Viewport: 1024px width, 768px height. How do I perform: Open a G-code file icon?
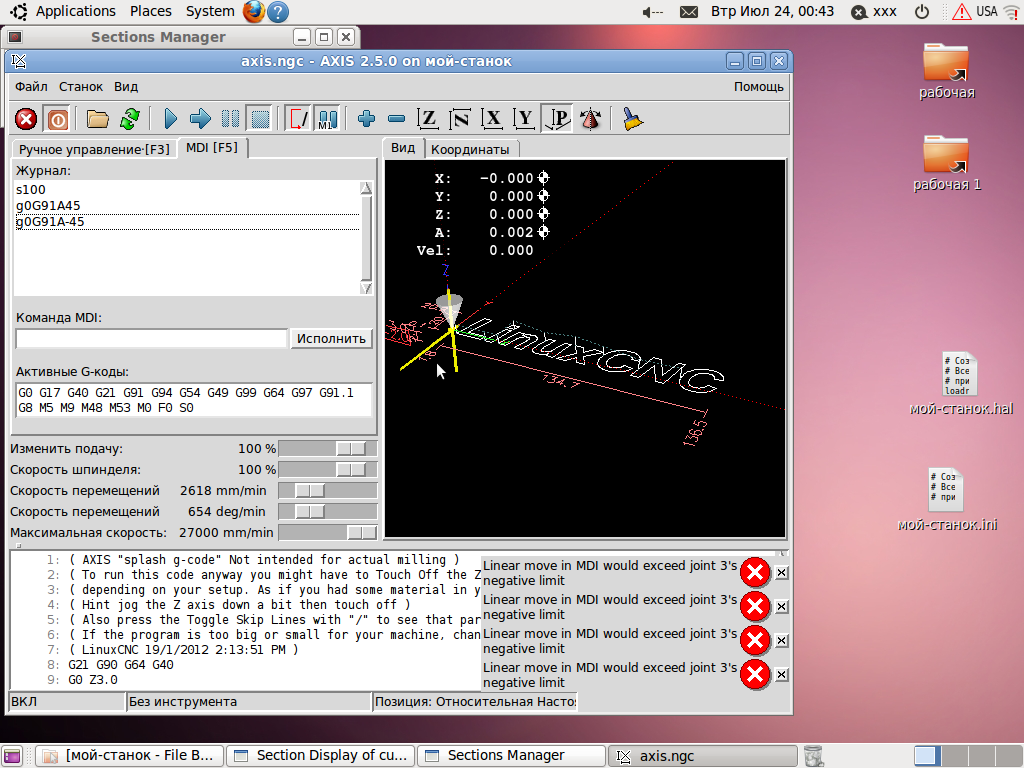pos(97,120)
